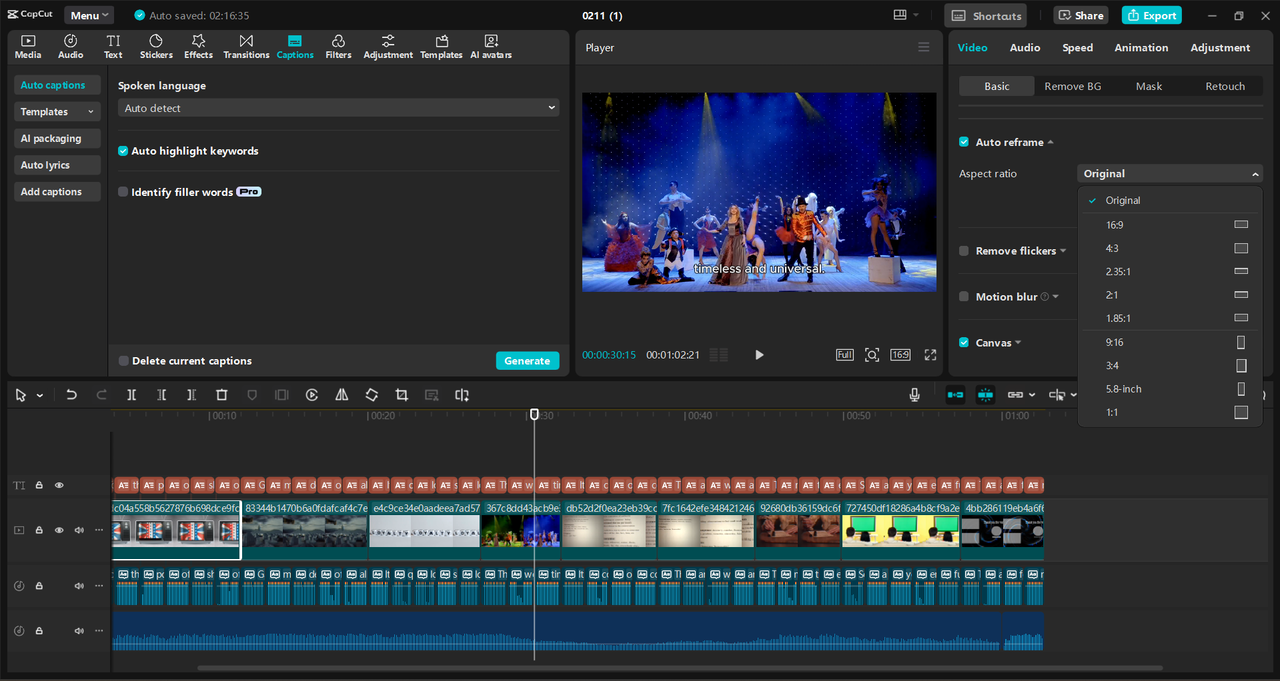The height and width of the screenshot is (681, 1280).
Task: Open the selection tool dropdown arrow
Action: pyautogui.click(x=40, y=396)
